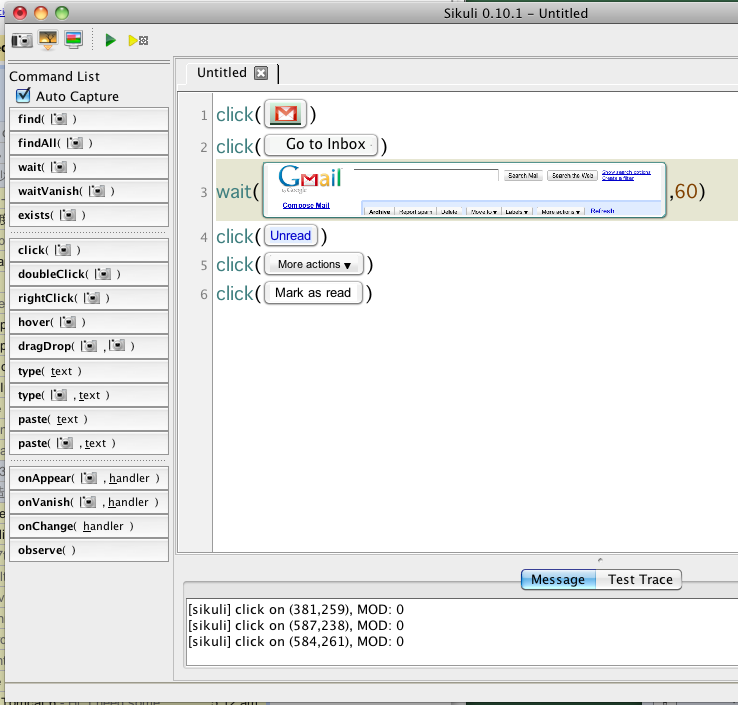This screenshot has width=738, height=705.
Task: Click the yellow minimize window button
Action: click(x=41, y=13)
